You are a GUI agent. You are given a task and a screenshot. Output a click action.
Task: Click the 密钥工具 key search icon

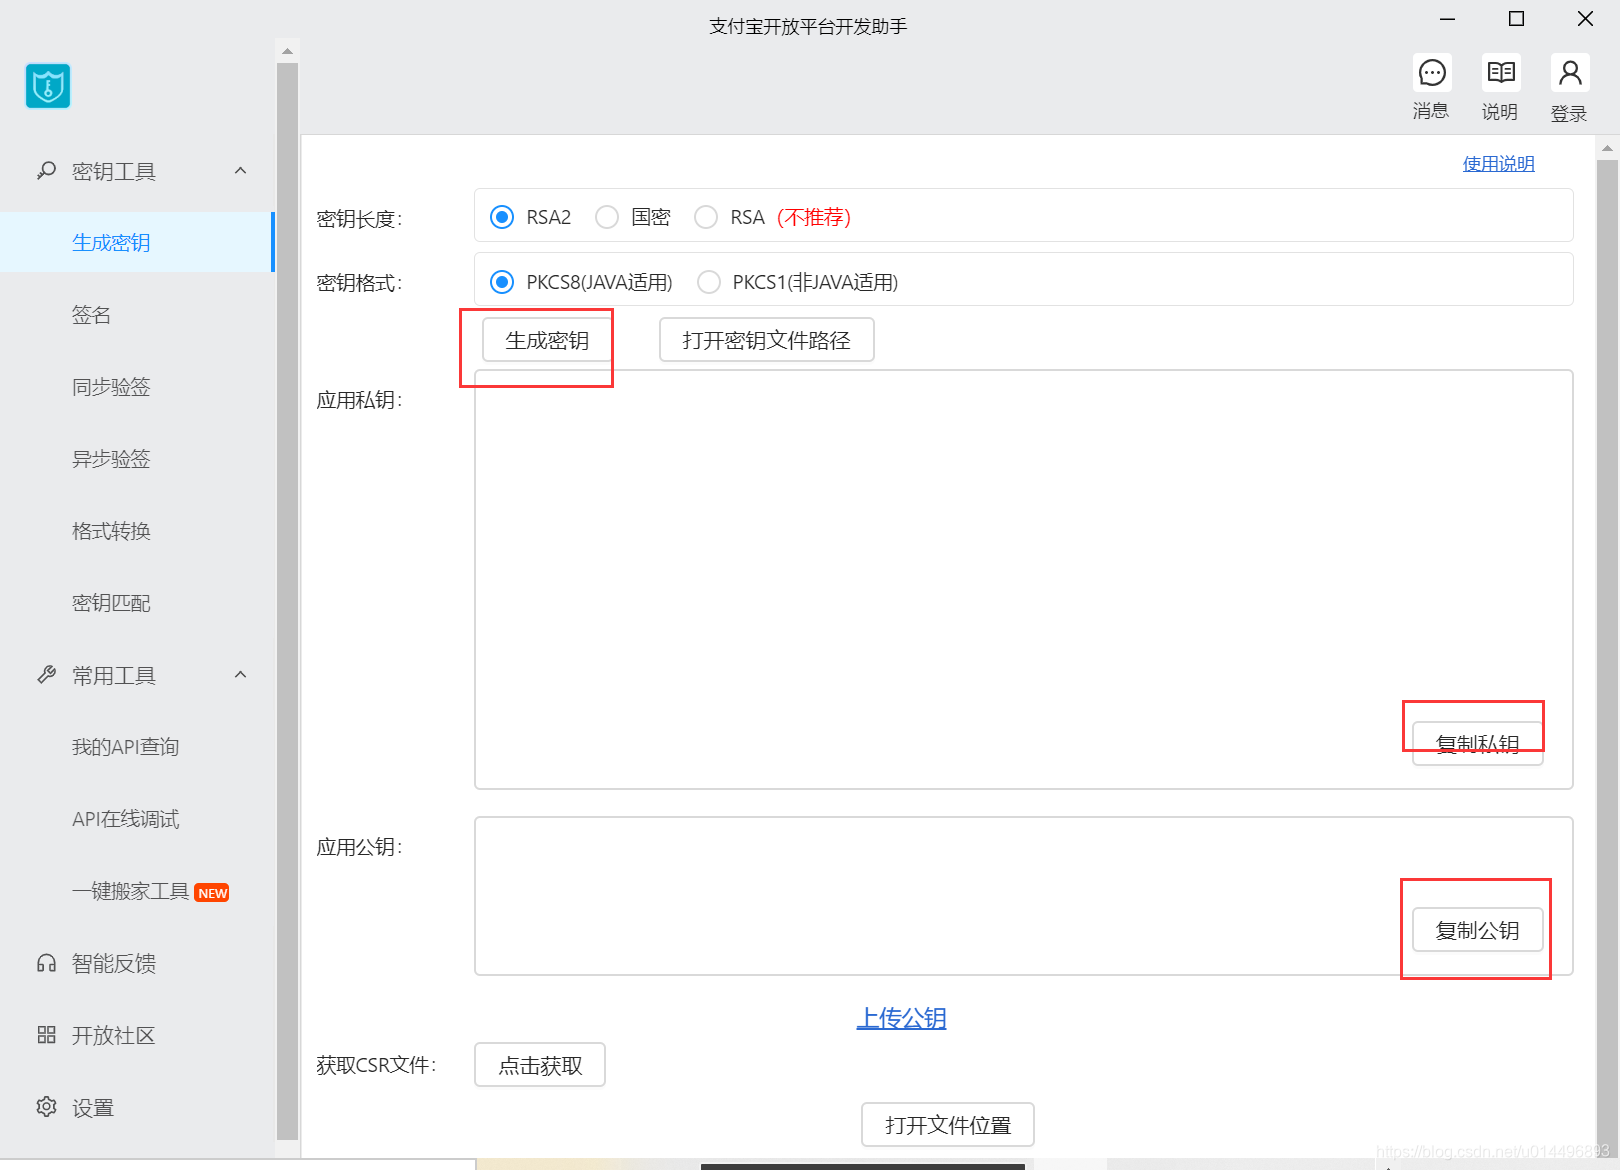click(46, 171)
